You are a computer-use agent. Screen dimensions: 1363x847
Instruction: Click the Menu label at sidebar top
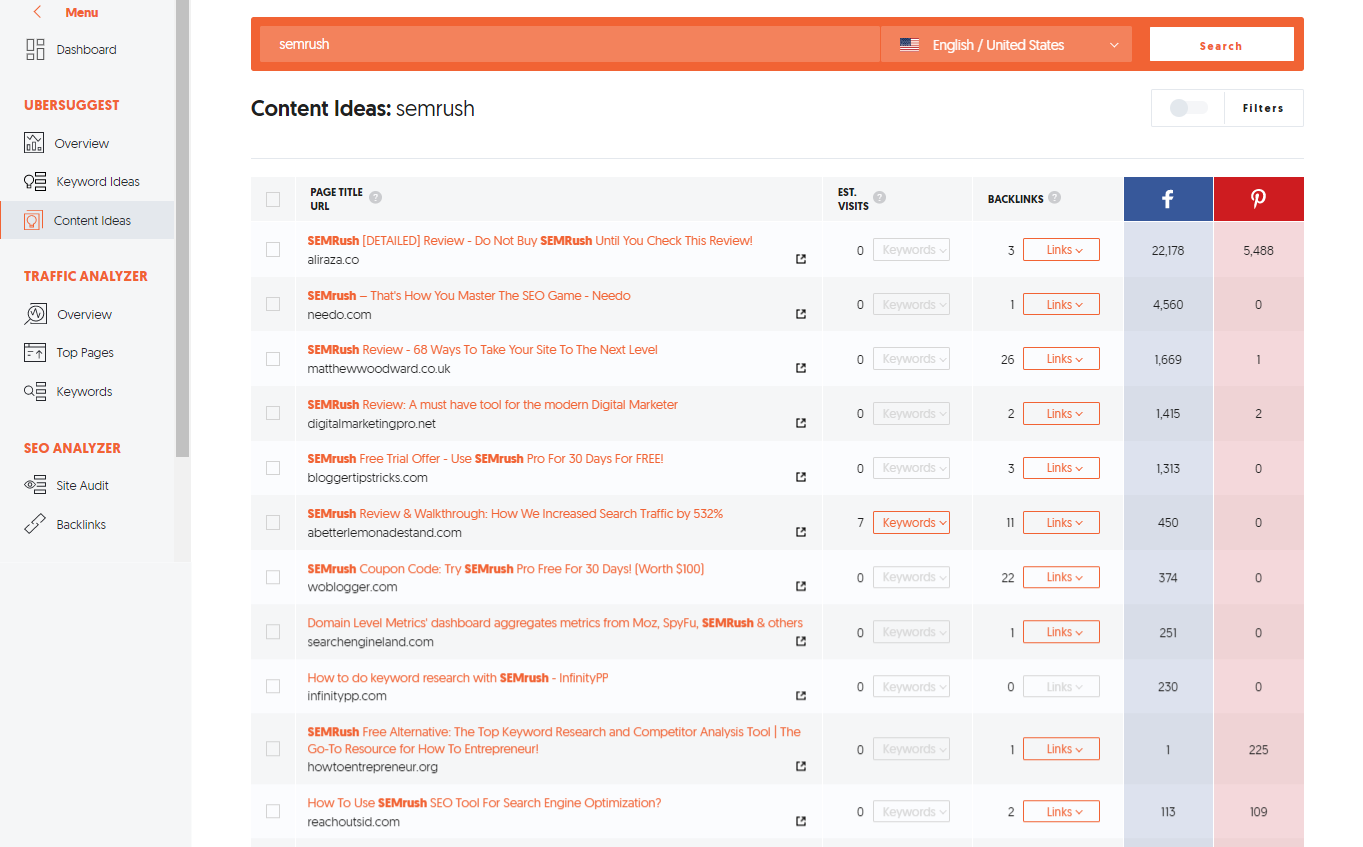pyautogui.click(x=82, y=13)
